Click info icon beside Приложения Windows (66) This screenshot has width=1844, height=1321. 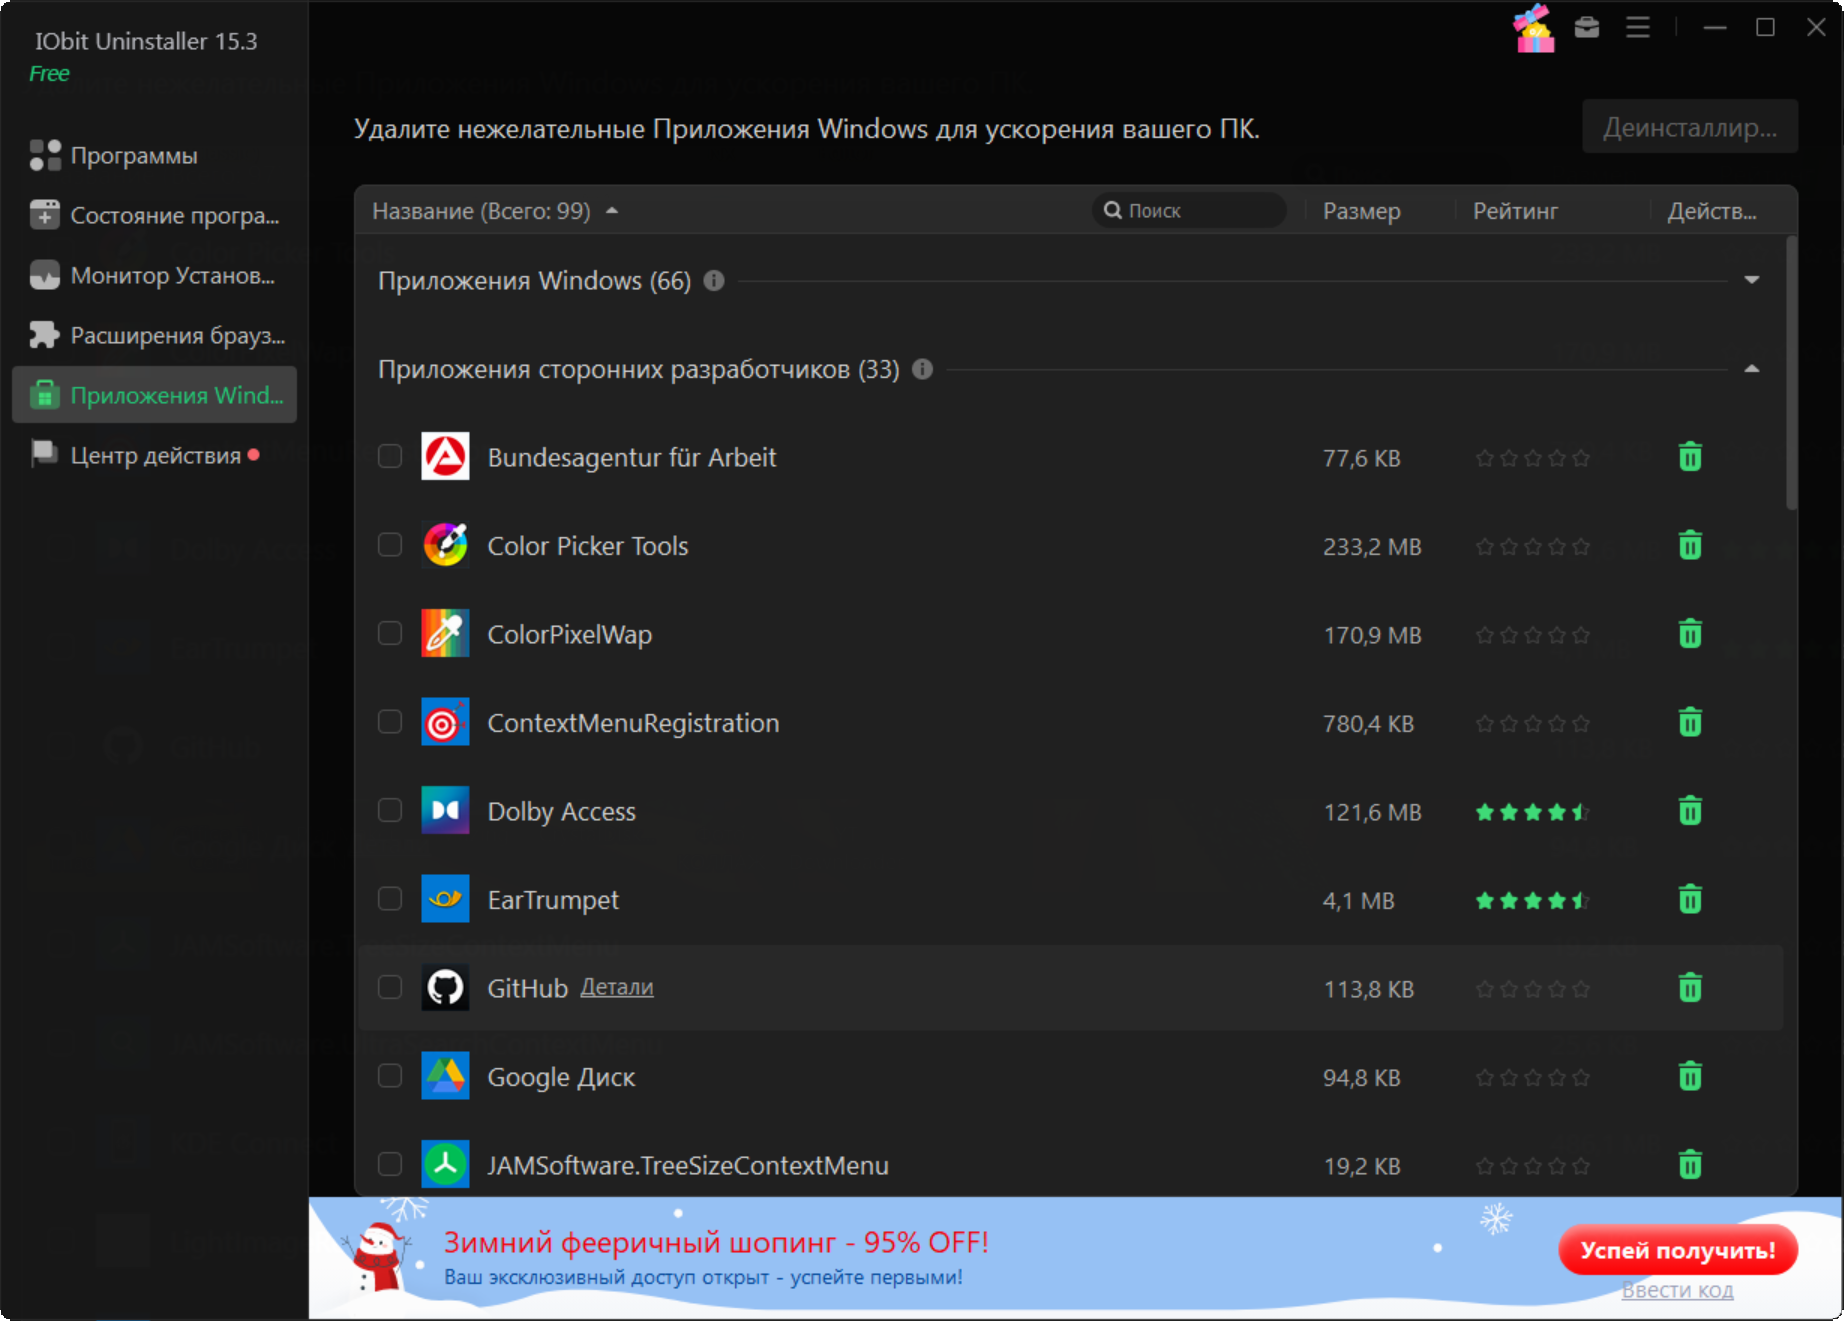(713, 281)
